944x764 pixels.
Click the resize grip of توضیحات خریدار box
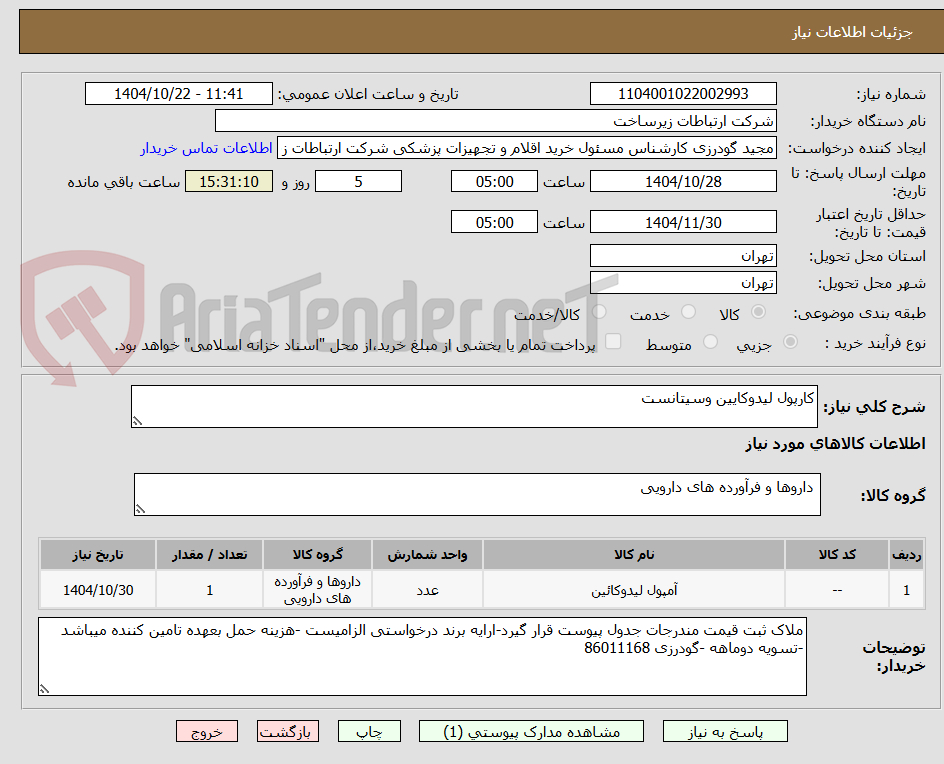(x=44, y=689)
